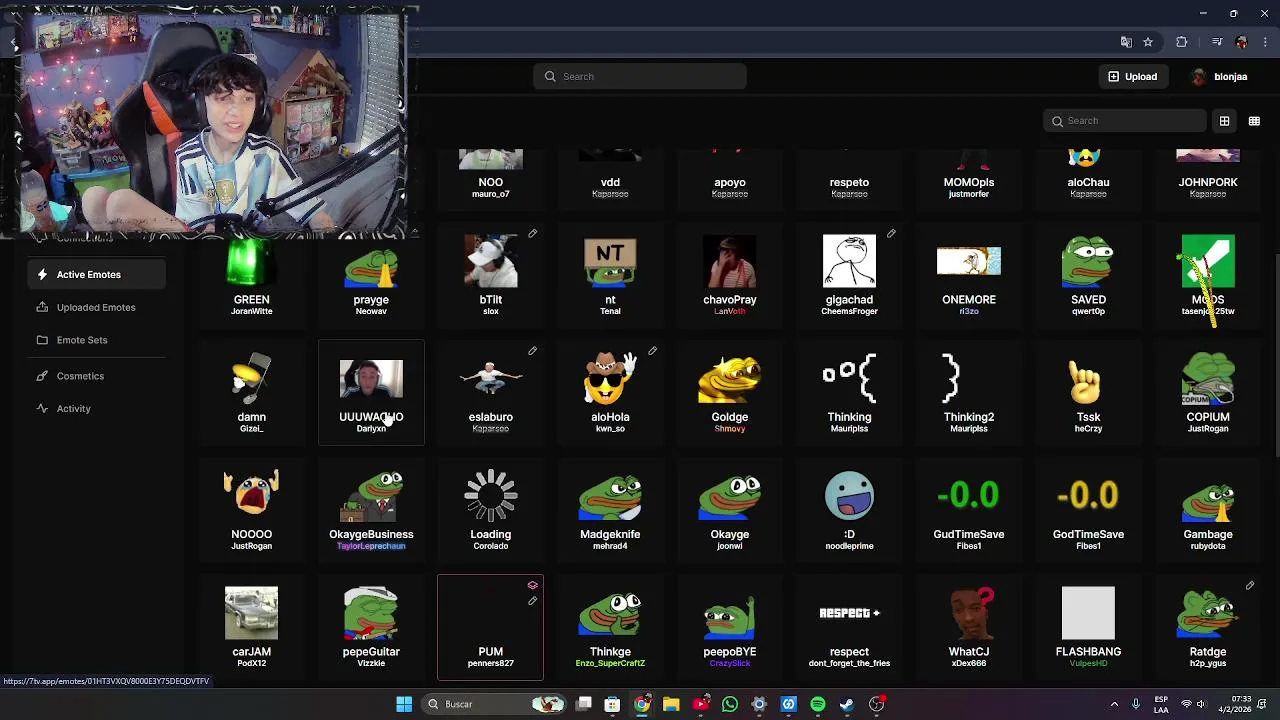Image resolution: width=1280 pixels, height=720 pixels.
Task: Open the chavoPray emote
Action: click(x=730, y=276)
